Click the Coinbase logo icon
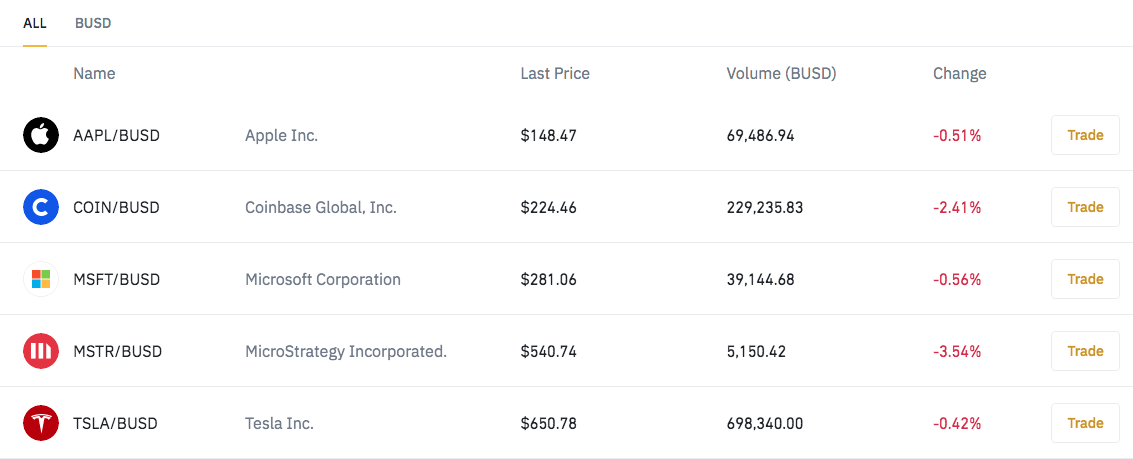The height and width of the screenshot is (459, 1133). [x=40, y=207]
